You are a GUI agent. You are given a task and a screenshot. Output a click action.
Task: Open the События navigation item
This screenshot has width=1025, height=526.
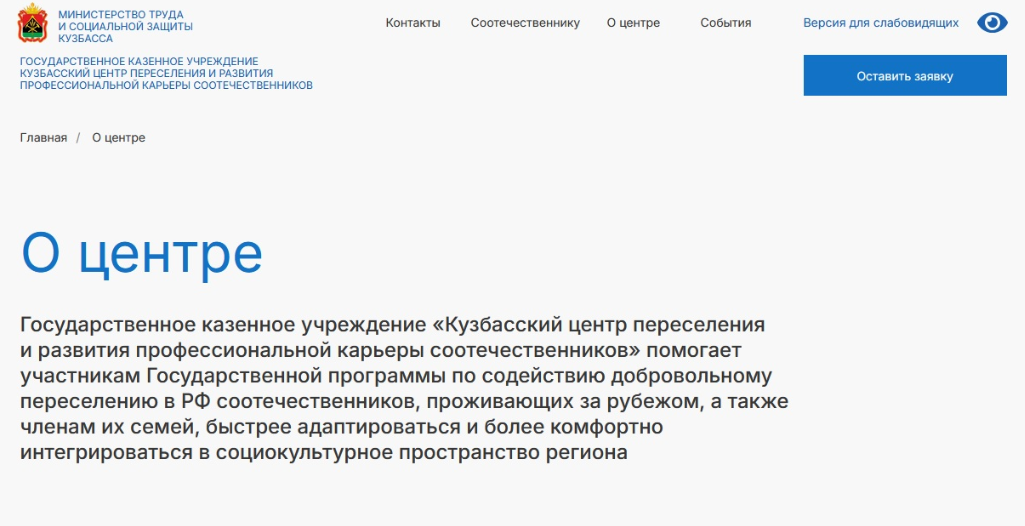tap(725, 23)
